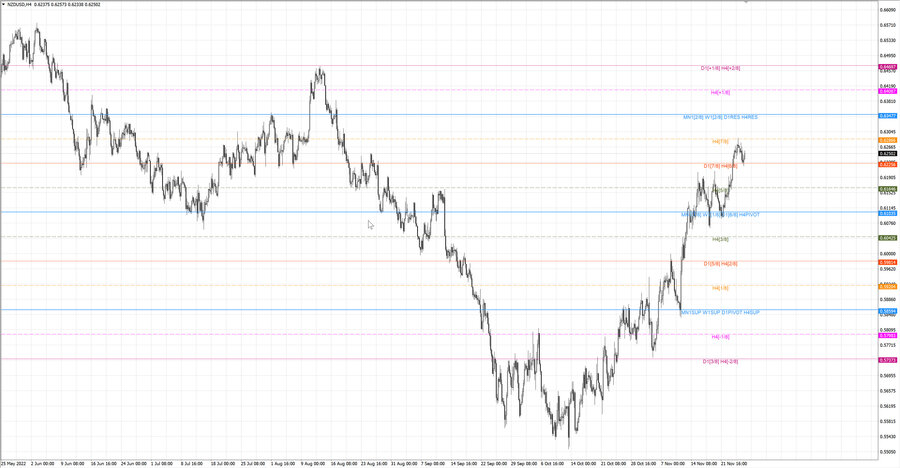The image size is (900, 468).
Task: Click the 28 Oct 16:00 time axis label
Action: pyautogui.click(x=643, y=463)
